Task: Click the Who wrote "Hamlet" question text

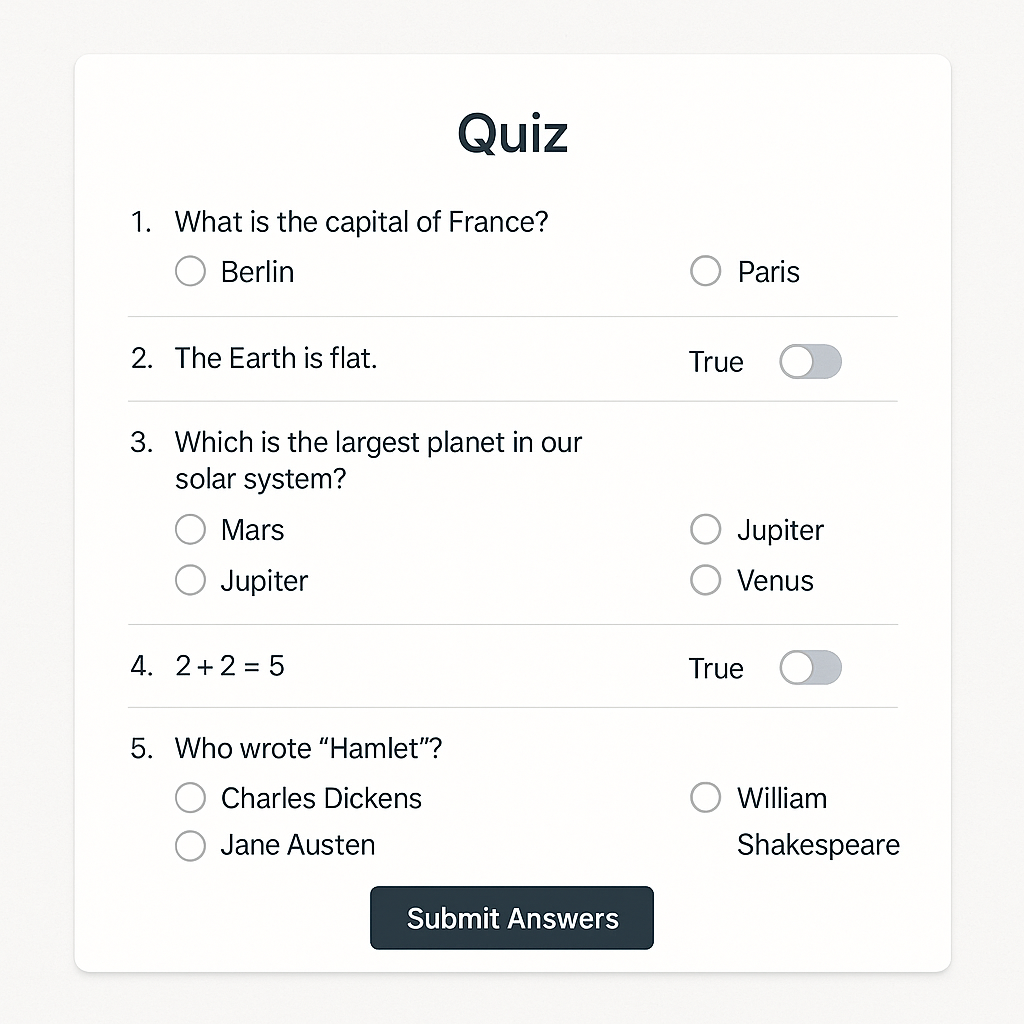Action: click(x=308, y=748)
